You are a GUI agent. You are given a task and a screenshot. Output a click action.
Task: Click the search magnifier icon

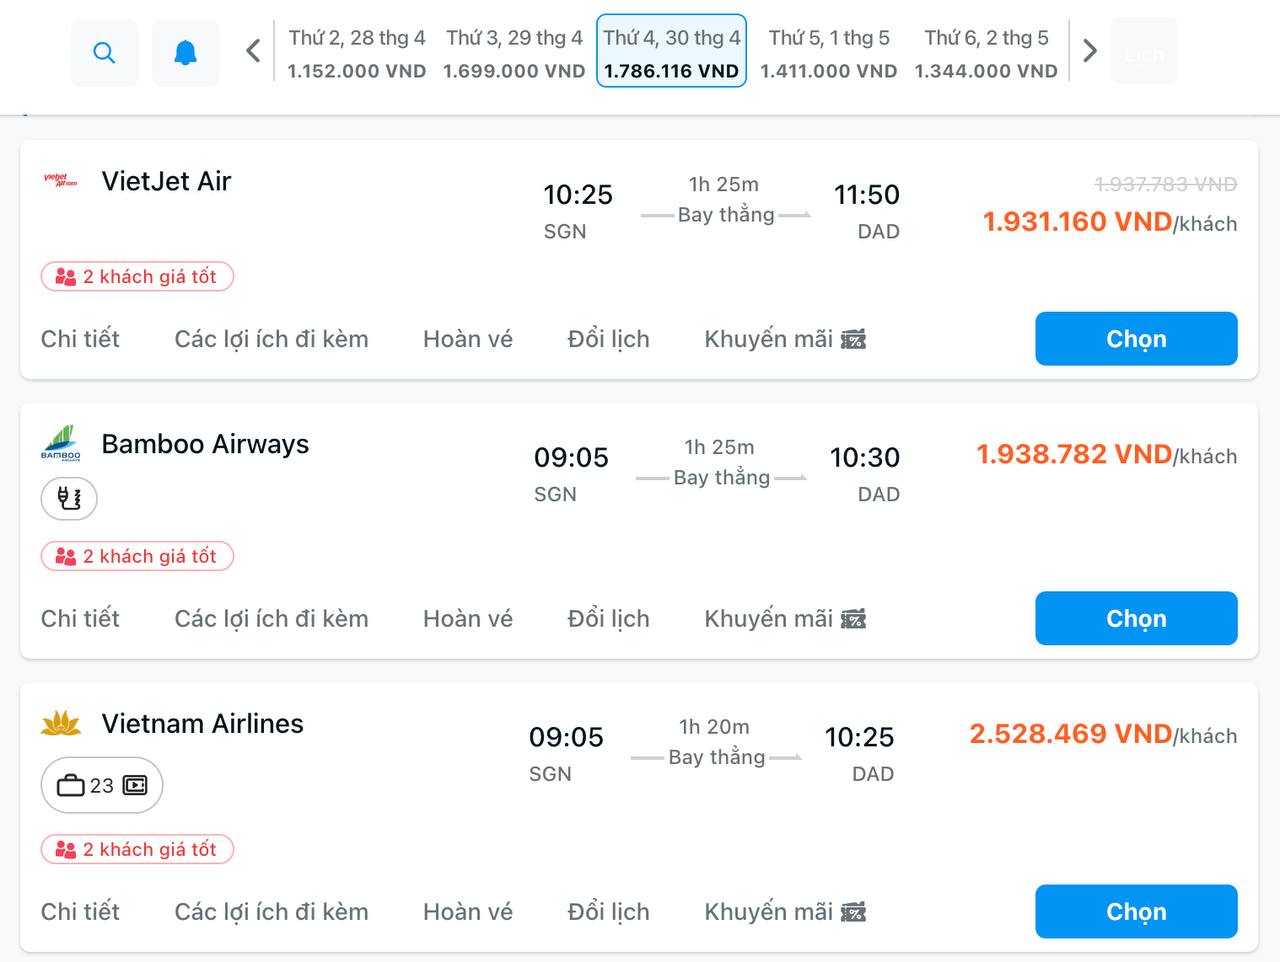click(104, 52)
